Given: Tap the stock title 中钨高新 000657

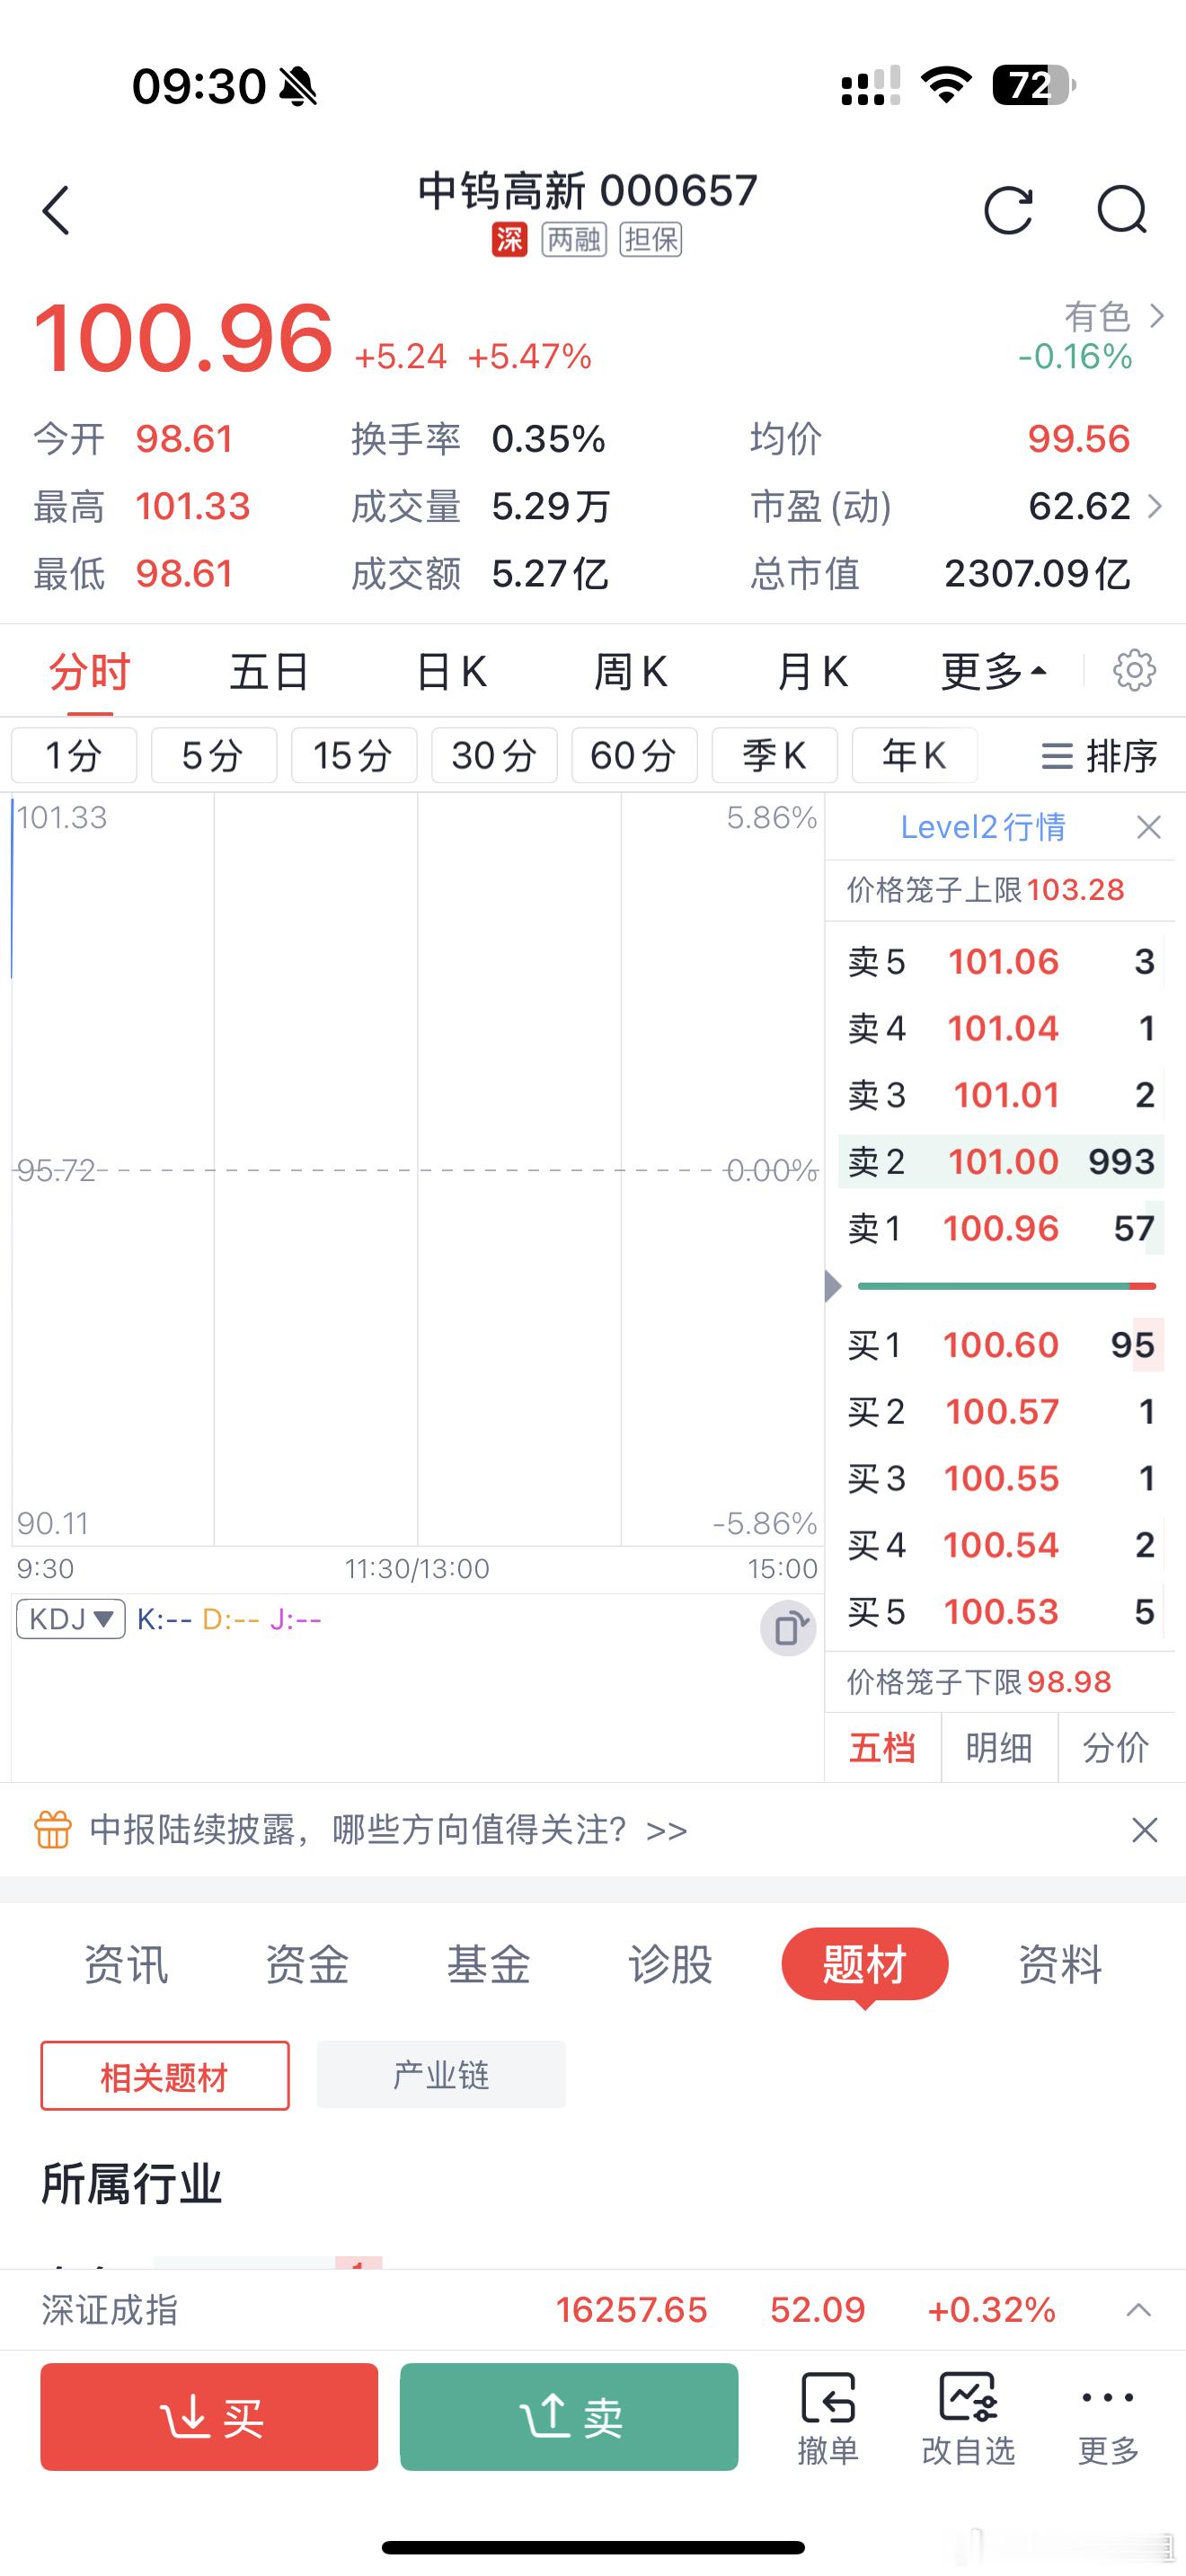Looking at the screenshot, I should click(x=588, y=191).
